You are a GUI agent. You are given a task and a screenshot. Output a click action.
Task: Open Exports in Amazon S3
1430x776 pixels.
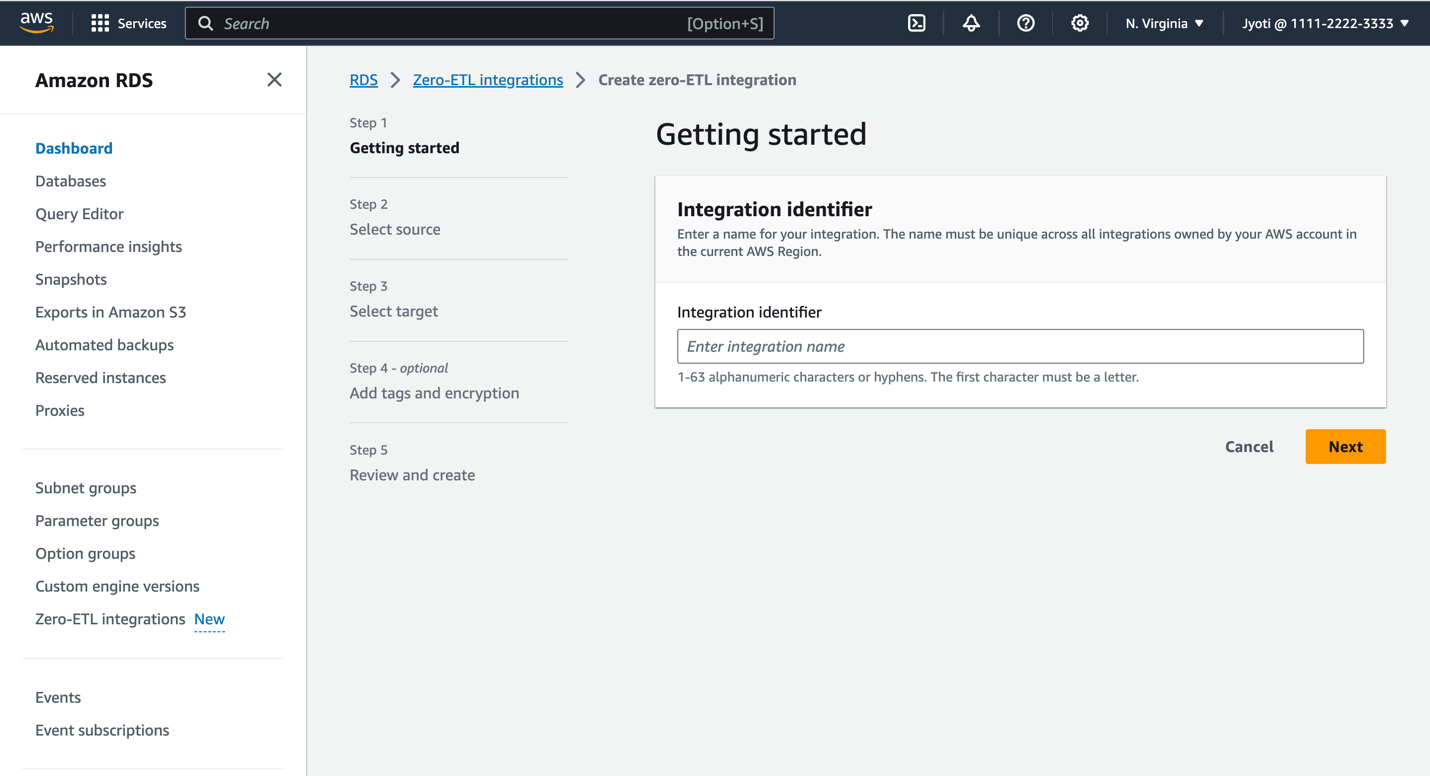[111, 312]
